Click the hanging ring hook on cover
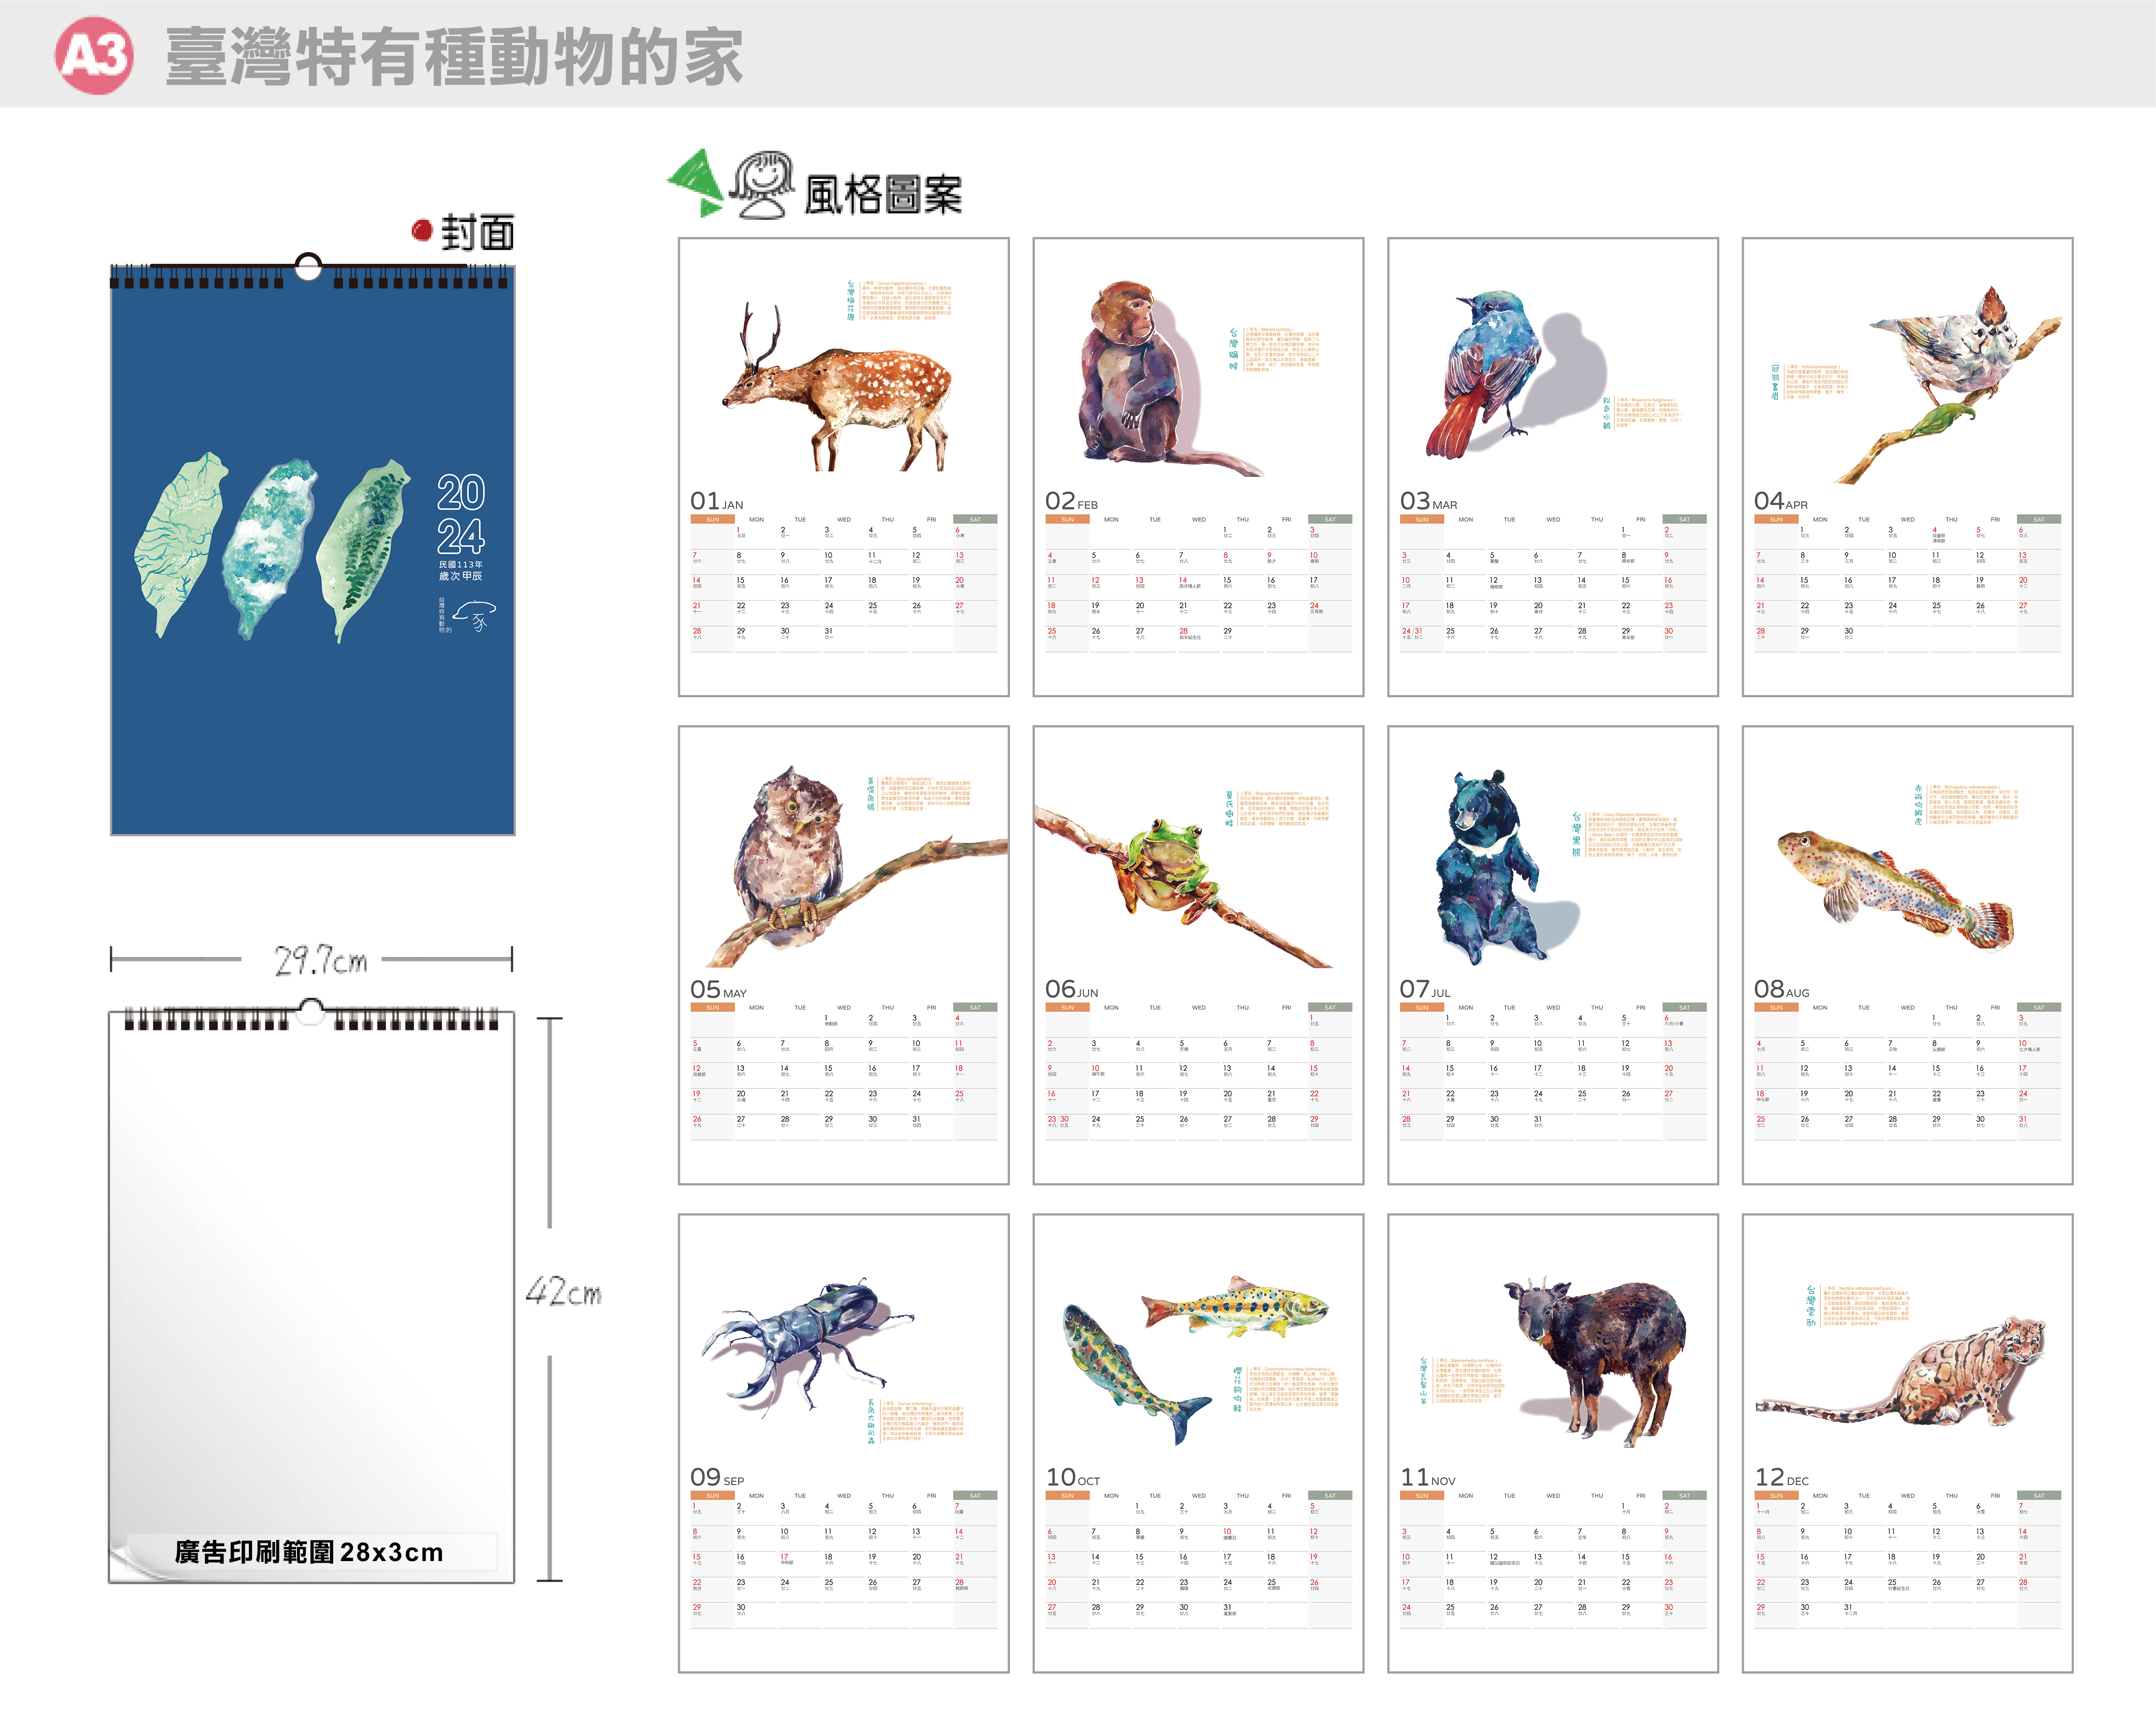Viewport: 2156px width, 1724px height. [308, 266]
